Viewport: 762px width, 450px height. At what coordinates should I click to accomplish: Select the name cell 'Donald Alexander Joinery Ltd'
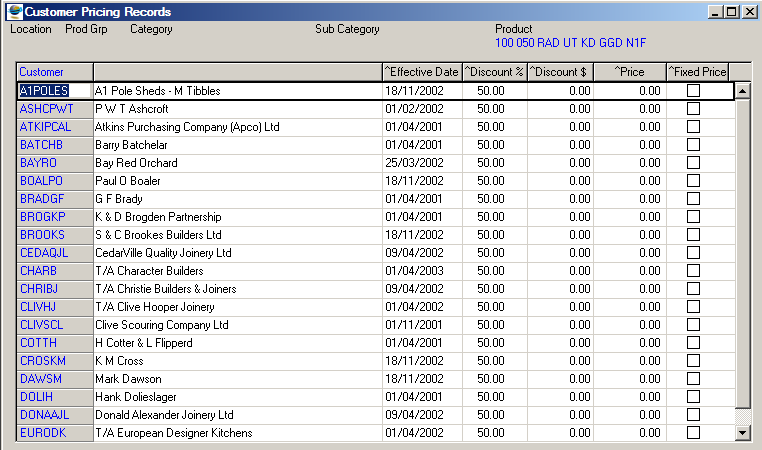point(238,415)
